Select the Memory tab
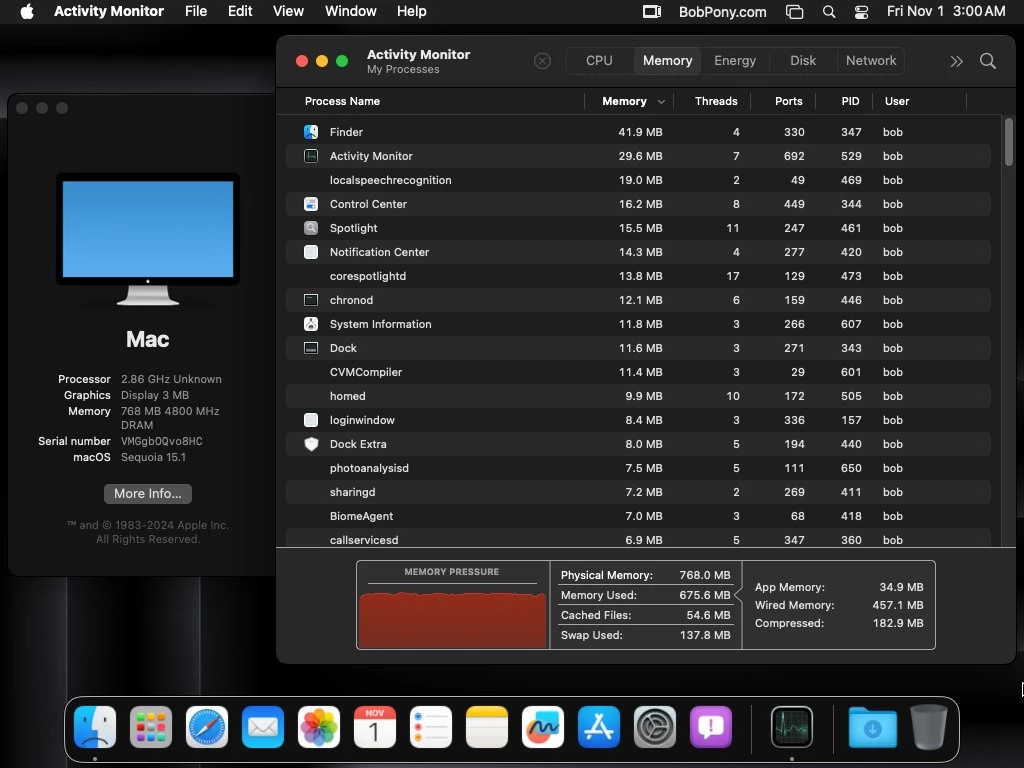The height and width of the screenshot is (768, 1024). click(667, 61)
